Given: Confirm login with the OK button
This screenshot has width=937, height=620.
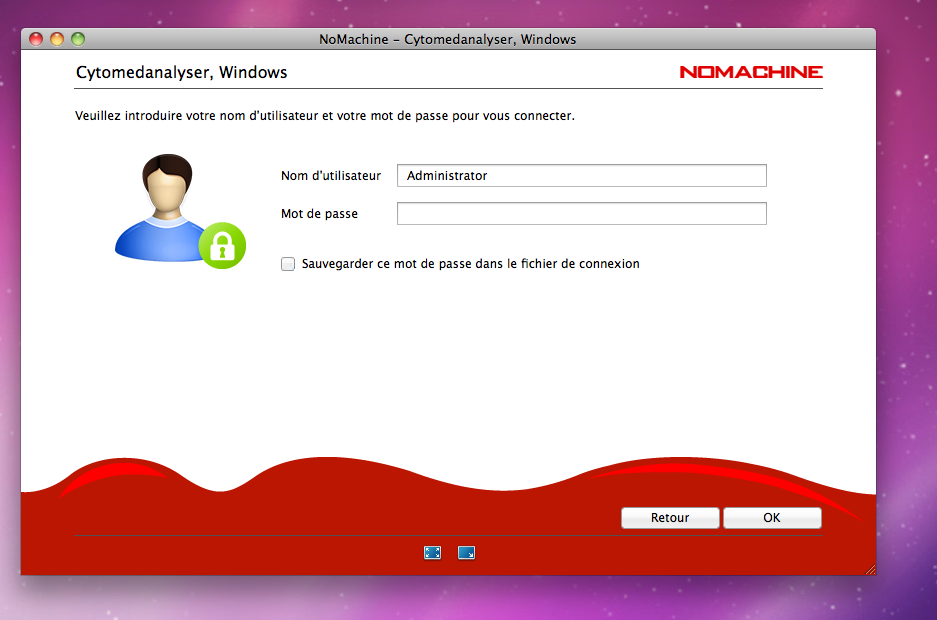Looking at the screenshot, I should tap(772, 518).
